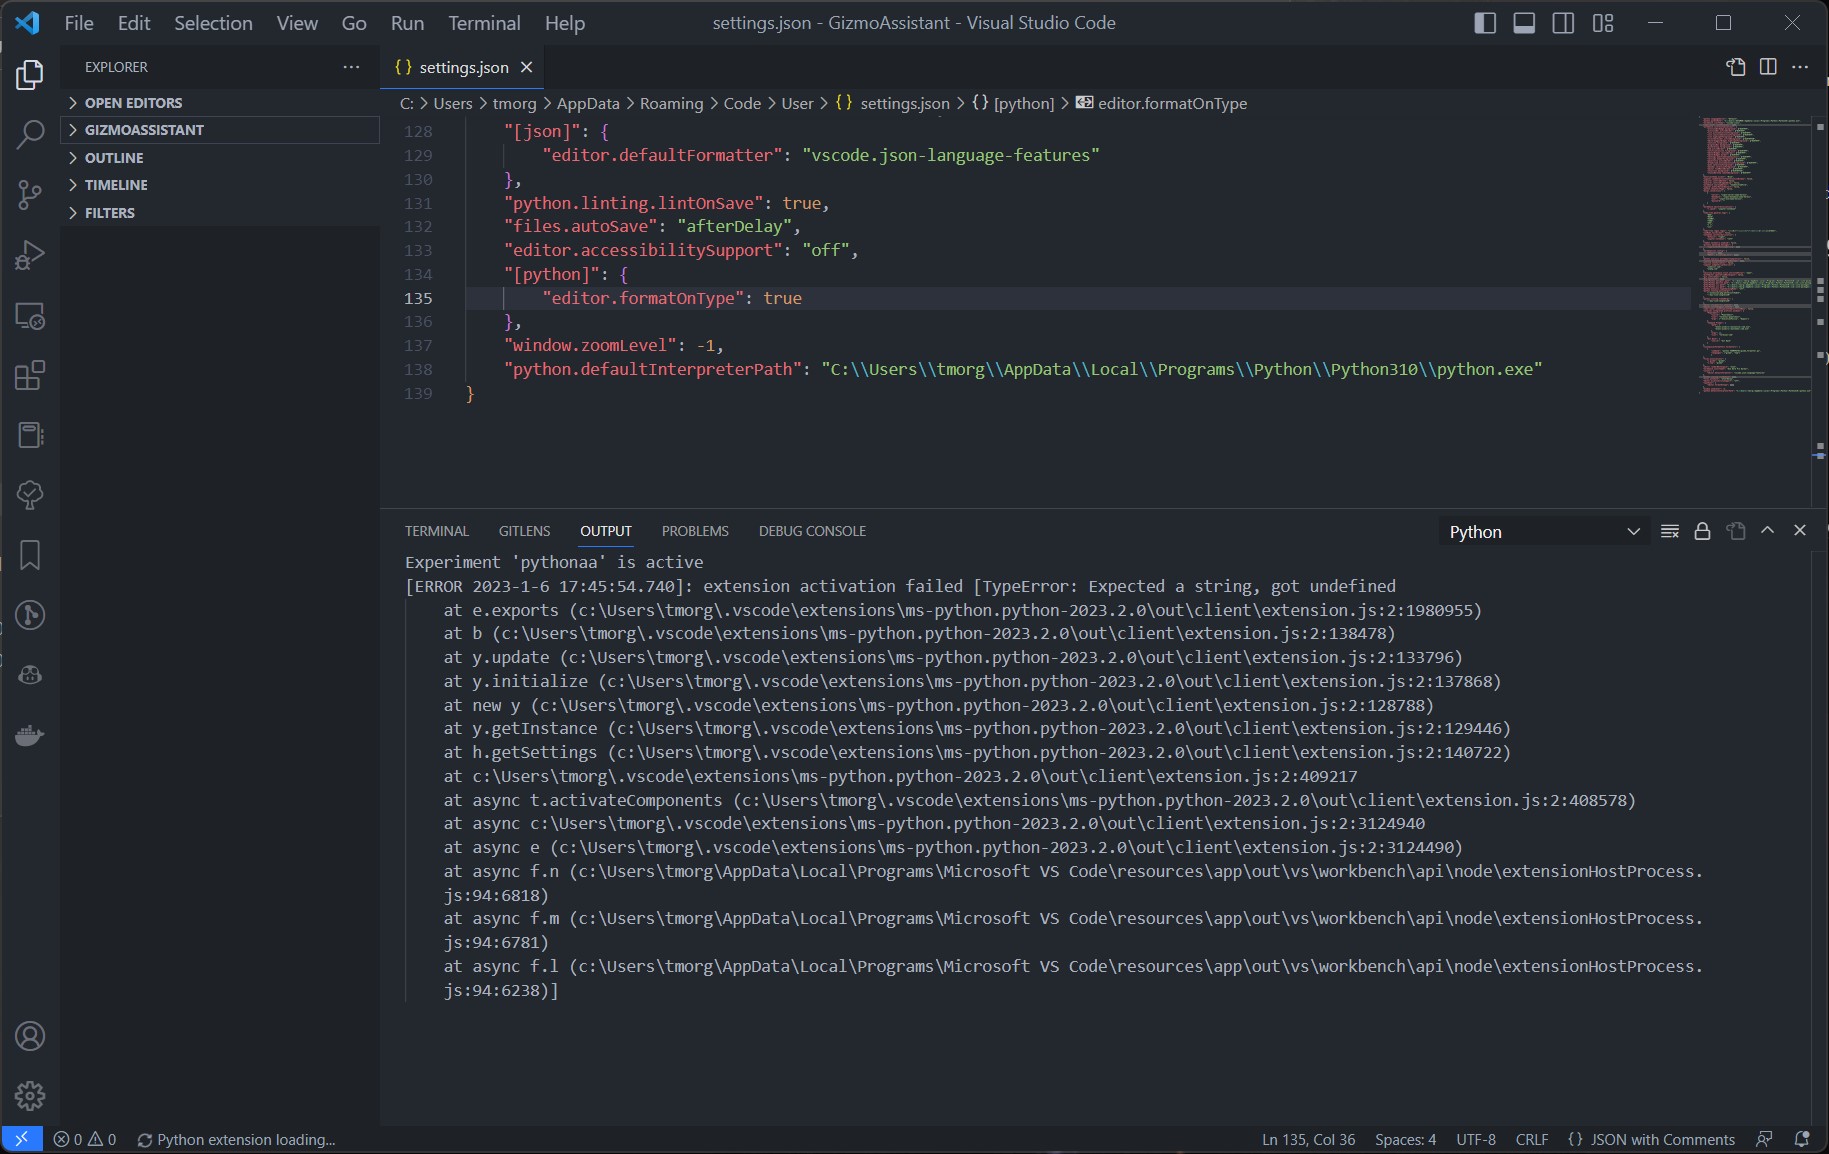
Task: Click the remote window status icon
Action: 21,1139
